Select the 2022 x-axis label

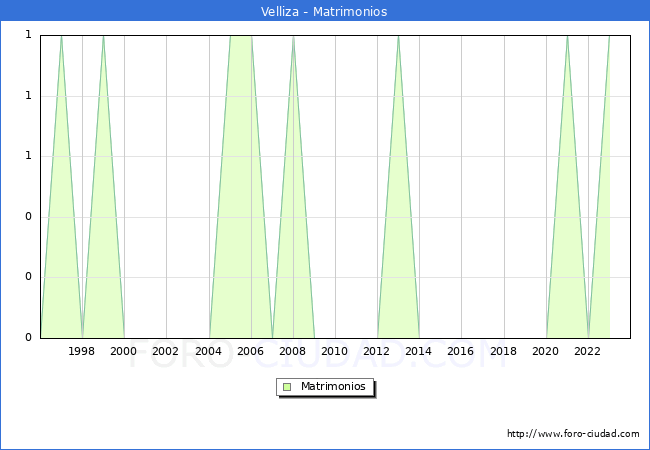[x=587, y=352]
